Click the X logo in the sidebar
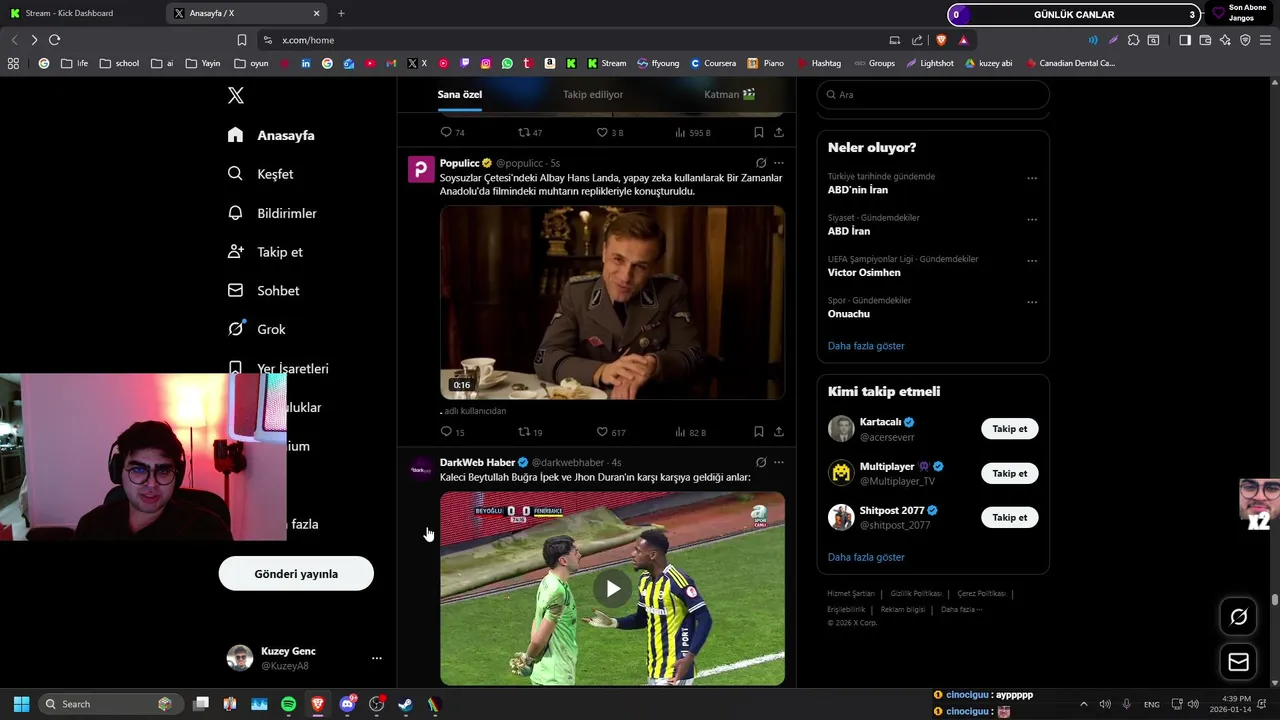1280x720 pixels. (236, 96)
